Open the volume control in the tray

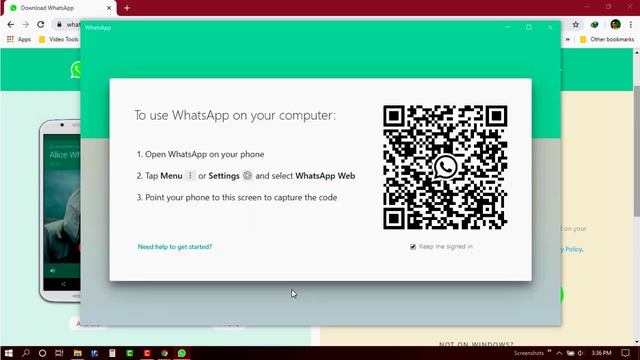581,353
